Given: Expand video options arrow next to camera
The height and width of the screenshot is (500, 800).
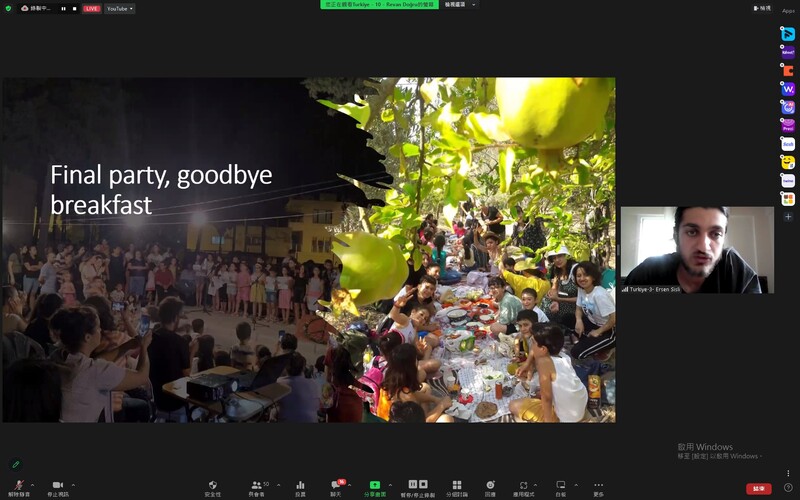Looking at the screenshot, I should [x=73, y=485].
